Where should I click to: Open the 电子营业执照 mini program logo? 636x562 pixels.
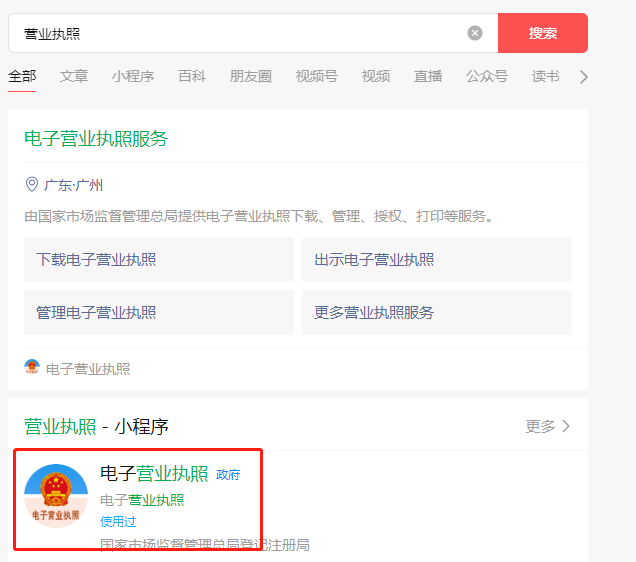click(x=56, y=496)
